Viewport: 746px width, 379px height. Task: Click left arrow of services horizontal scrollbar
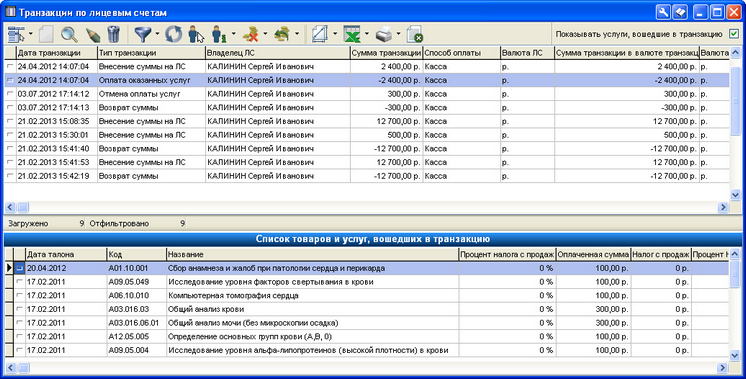10,368
